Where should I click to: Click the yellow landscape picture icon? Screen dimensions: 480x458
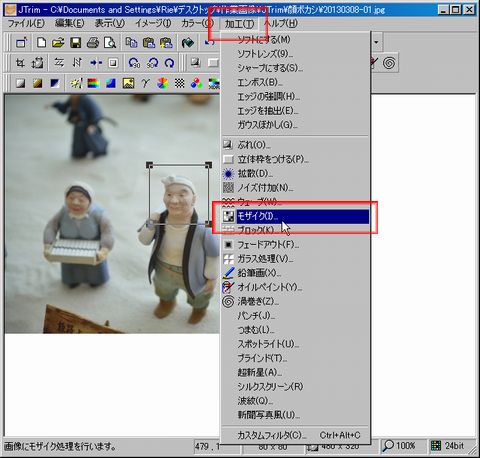pos(128,83)
